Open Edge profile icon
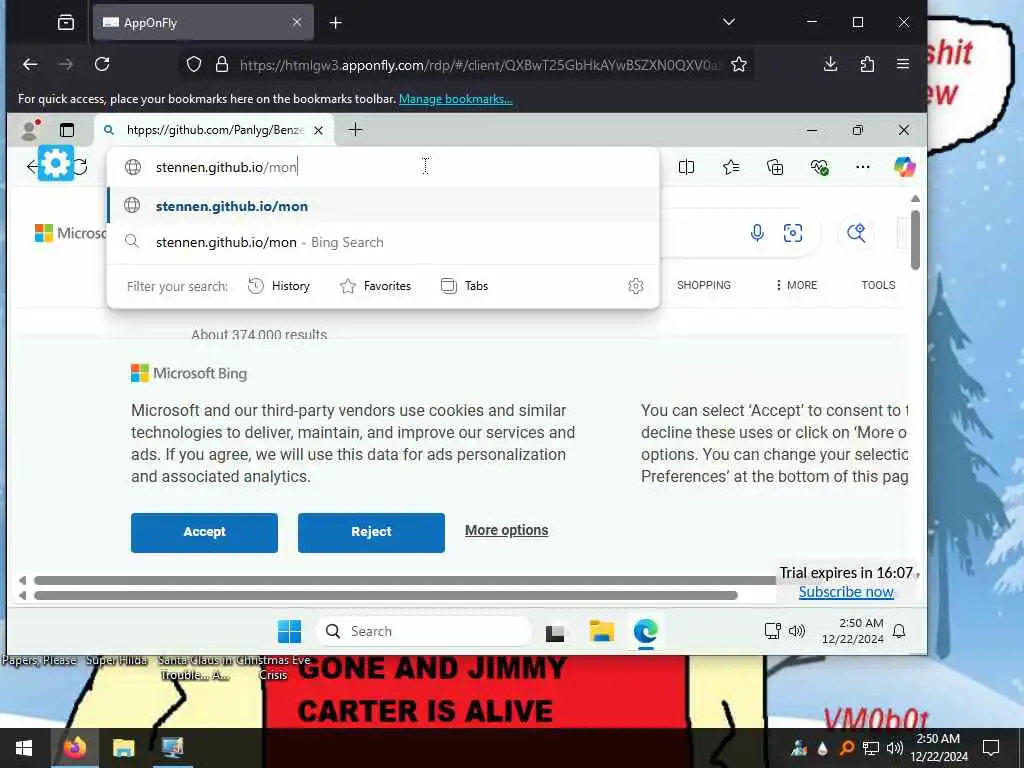The image size is (1024, 768). tap(29, 130)
